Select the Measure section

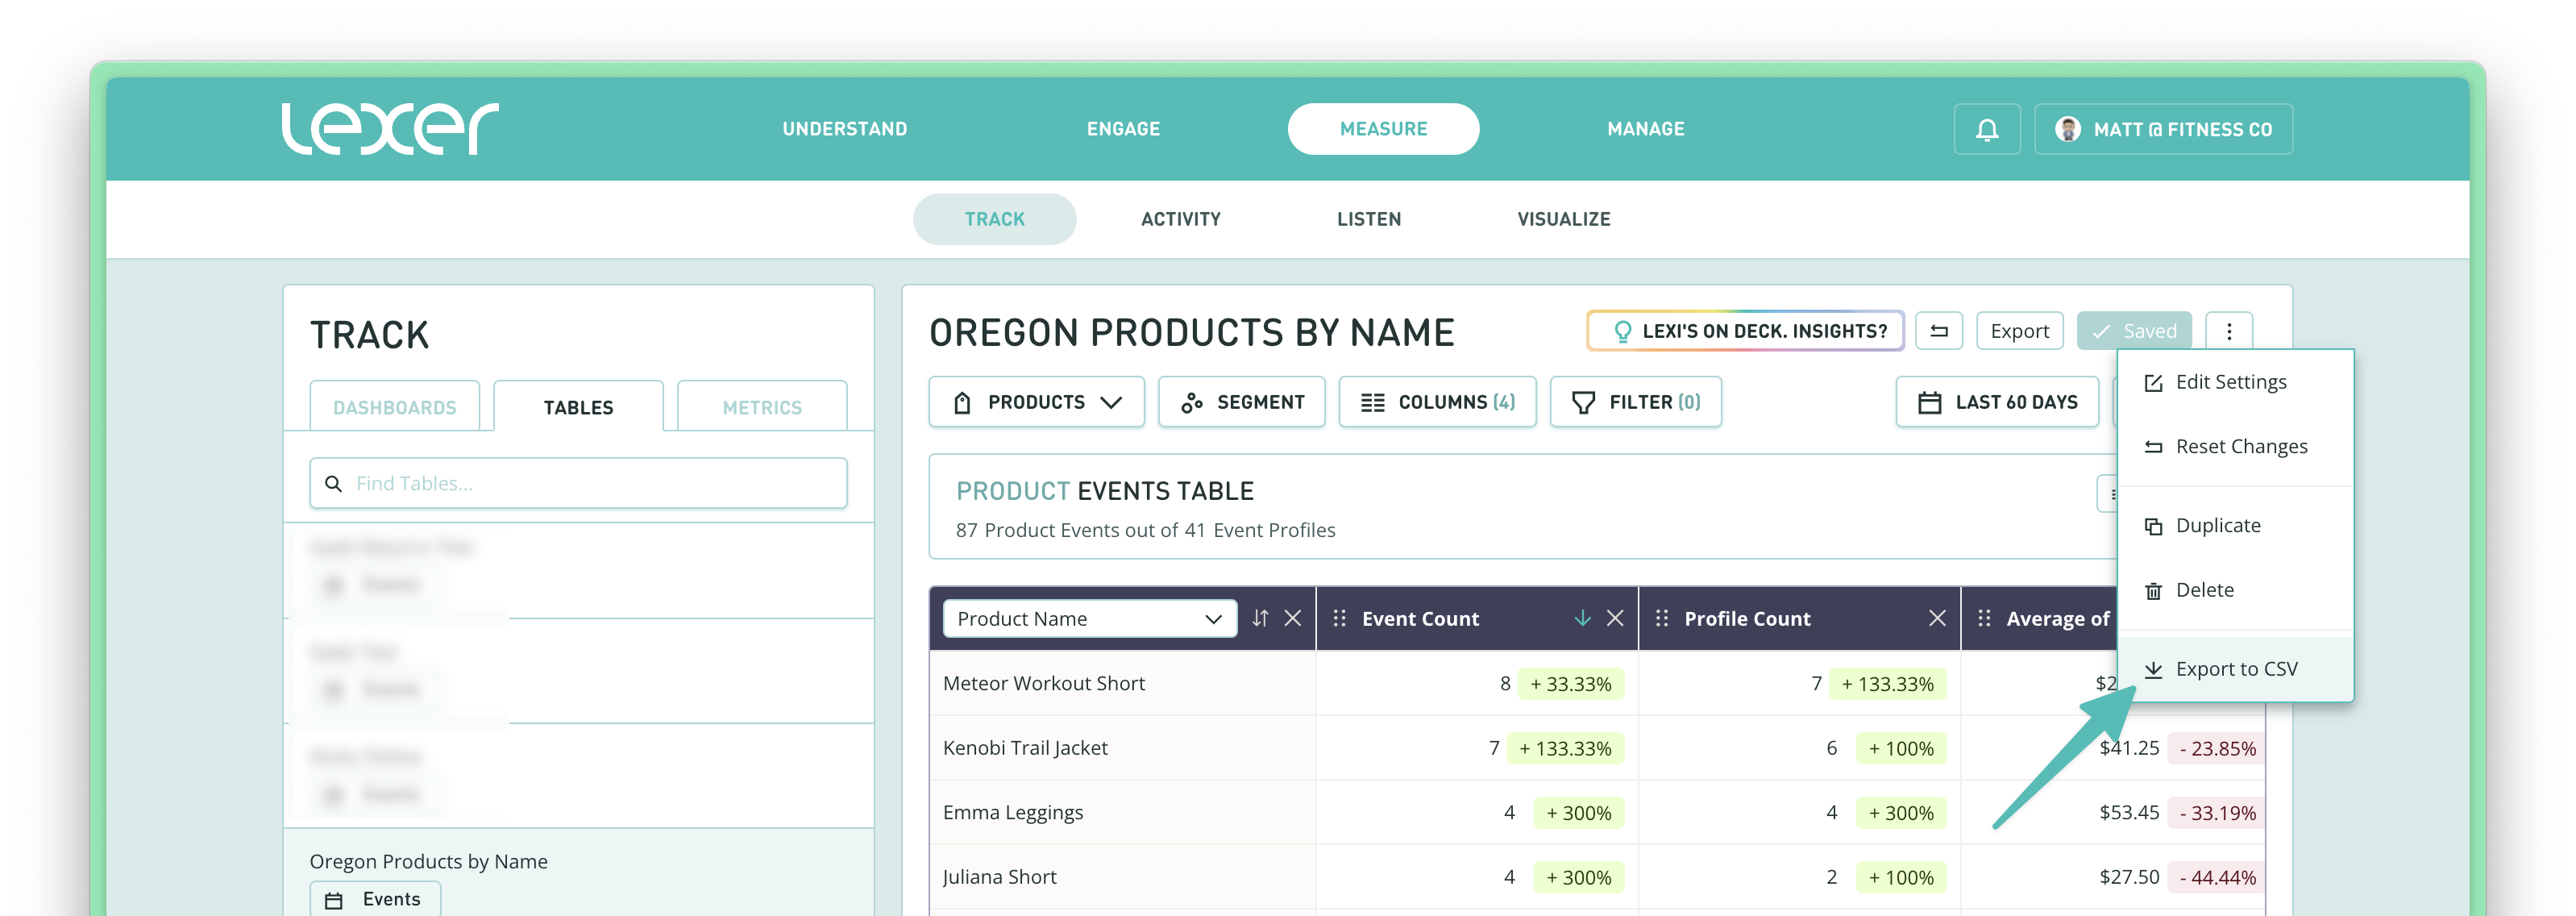[x=1383, y=129]
